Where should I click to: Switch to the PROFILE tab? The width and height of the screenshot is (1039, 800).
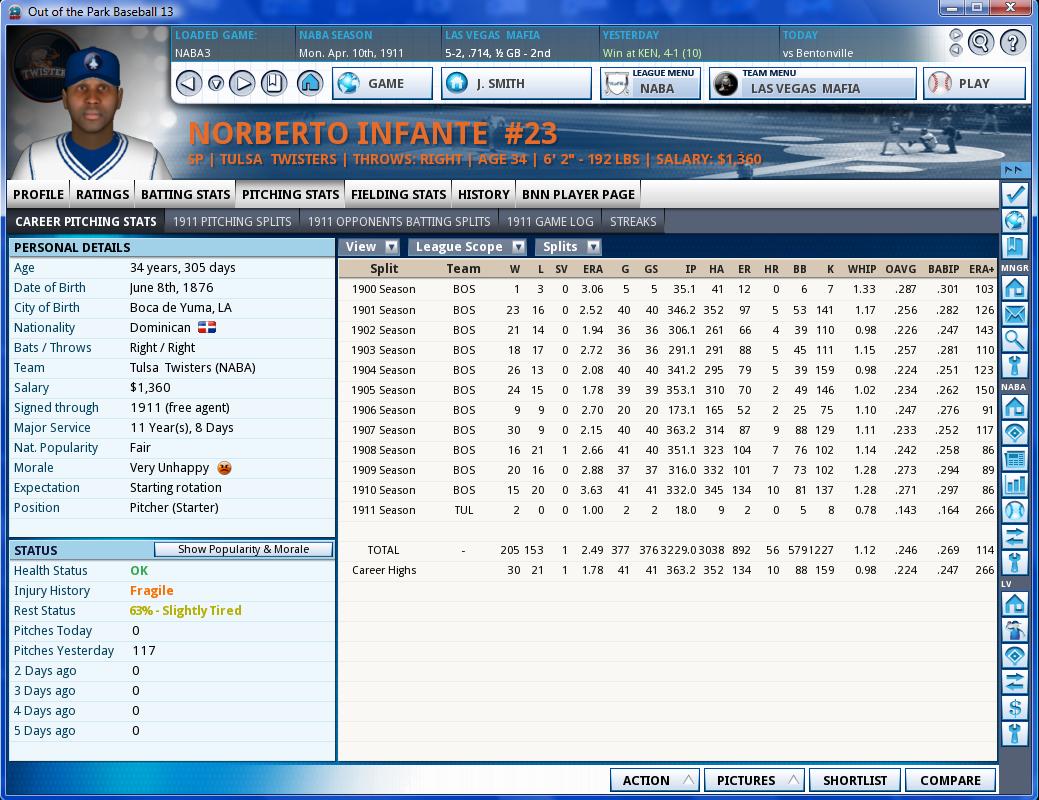click(38, 194)
